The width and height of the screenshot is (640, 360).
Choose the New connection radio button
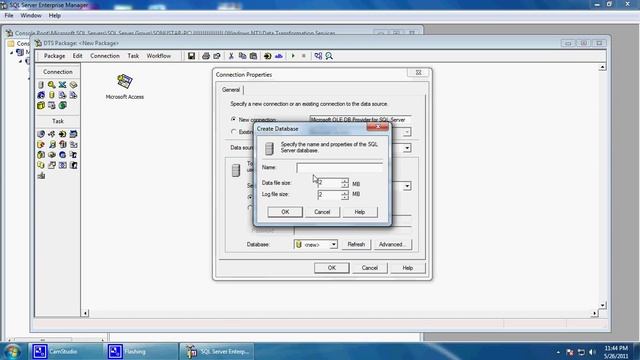[x=233, y=119]
